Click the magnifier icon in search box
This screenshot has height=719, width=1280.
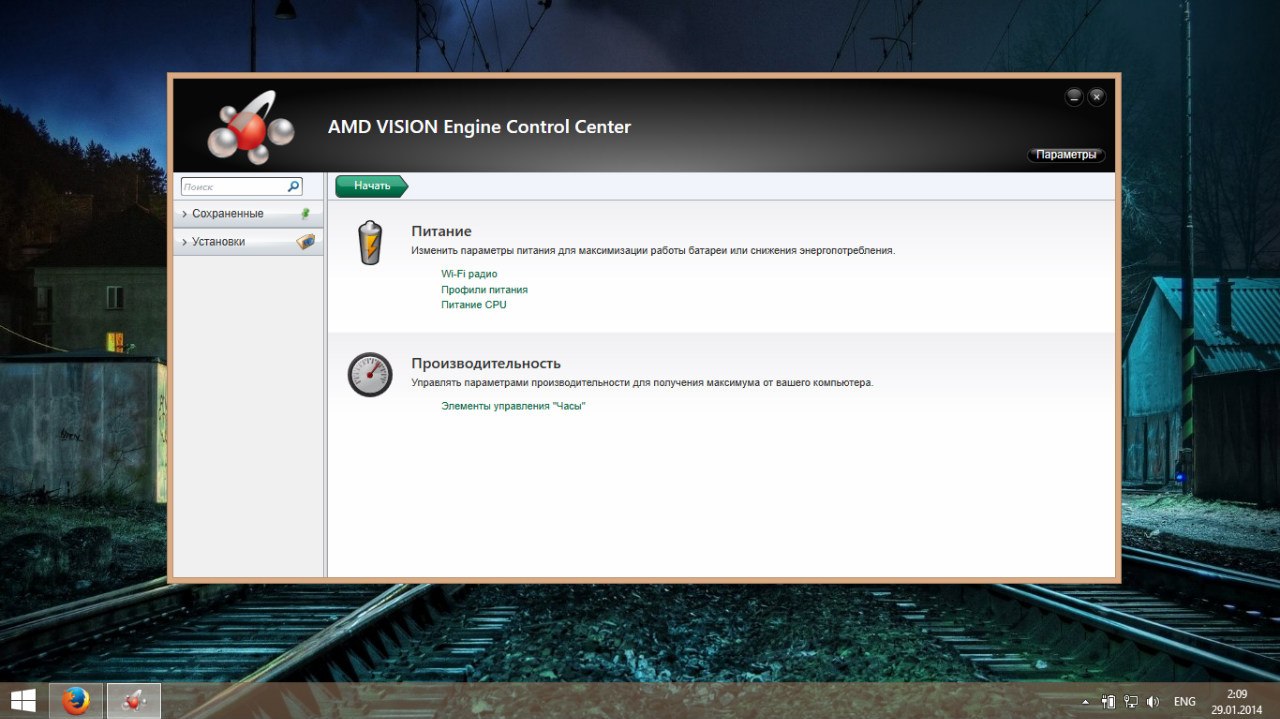(x=293, y=186)
